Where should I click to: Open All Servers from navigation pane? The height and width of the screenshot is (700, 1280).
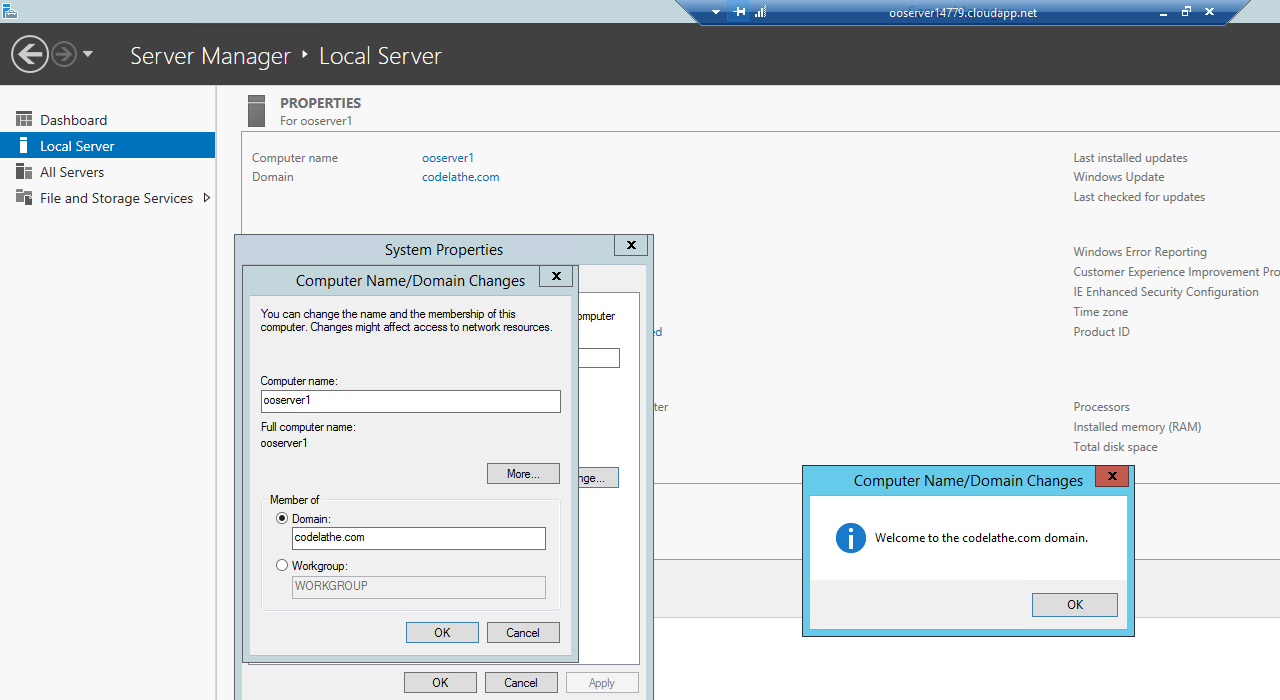point(72,172)
